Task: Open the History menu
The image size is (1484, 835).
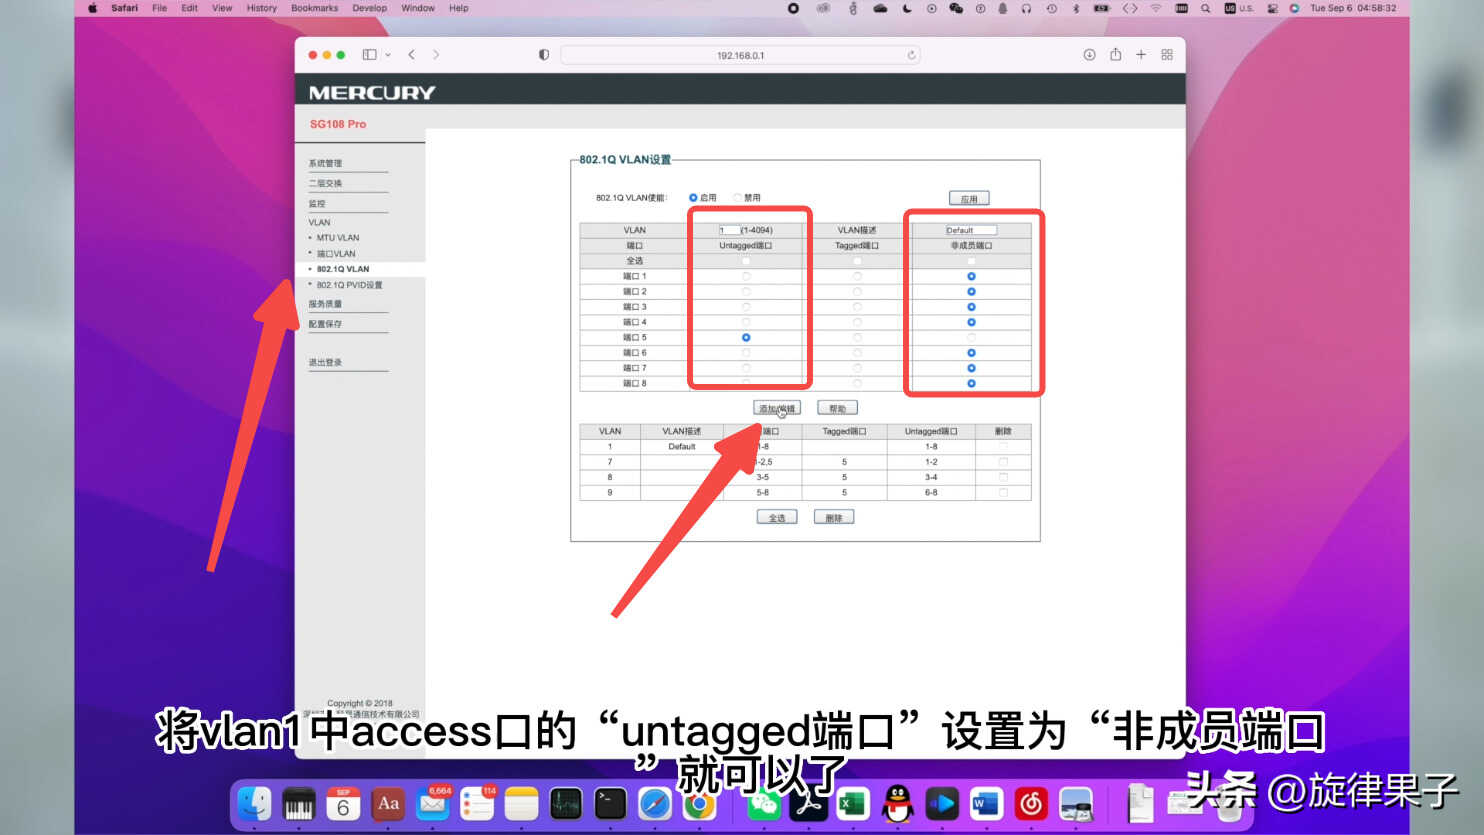Action: [261, 8]
